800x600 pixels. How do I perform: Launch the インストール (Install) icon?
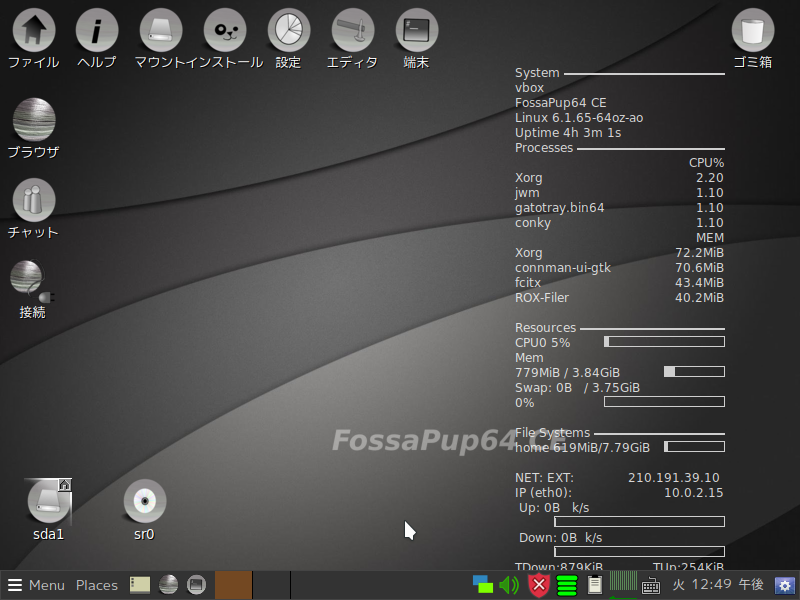225,30
